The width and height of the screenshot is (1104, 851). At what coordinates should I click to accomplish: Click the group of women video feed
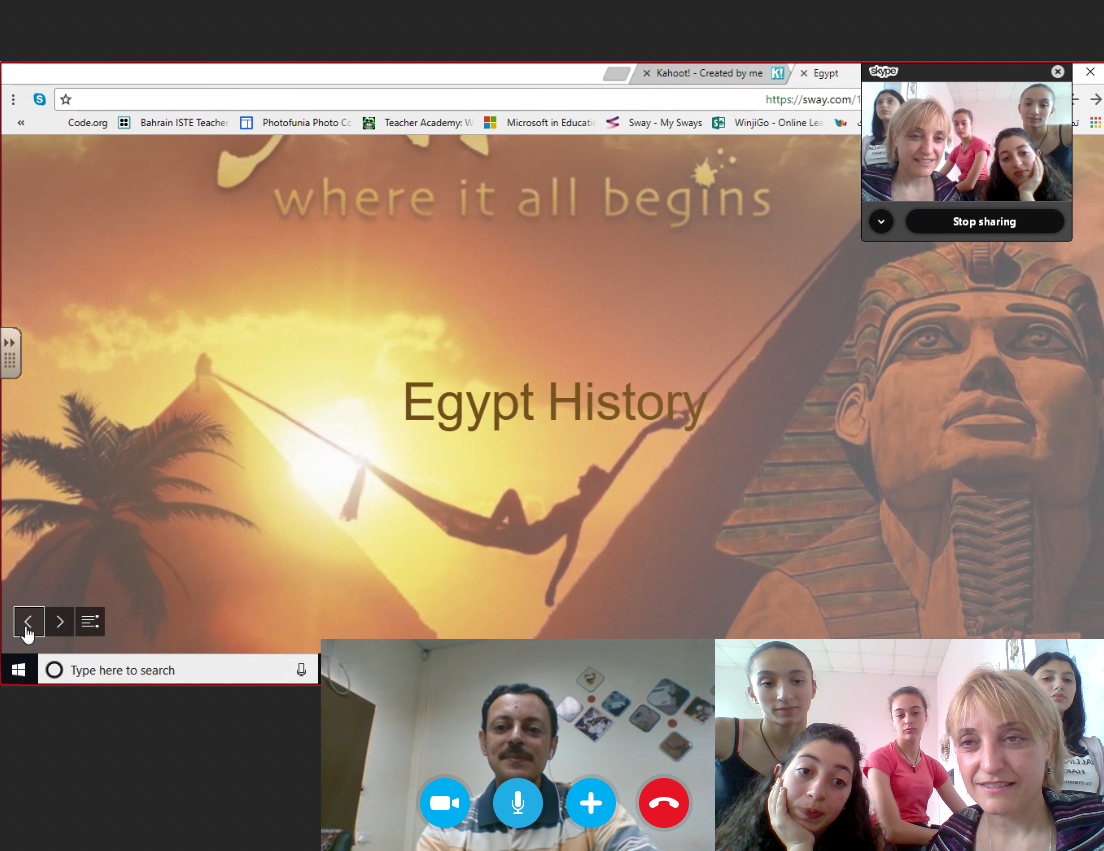[909, 745]
